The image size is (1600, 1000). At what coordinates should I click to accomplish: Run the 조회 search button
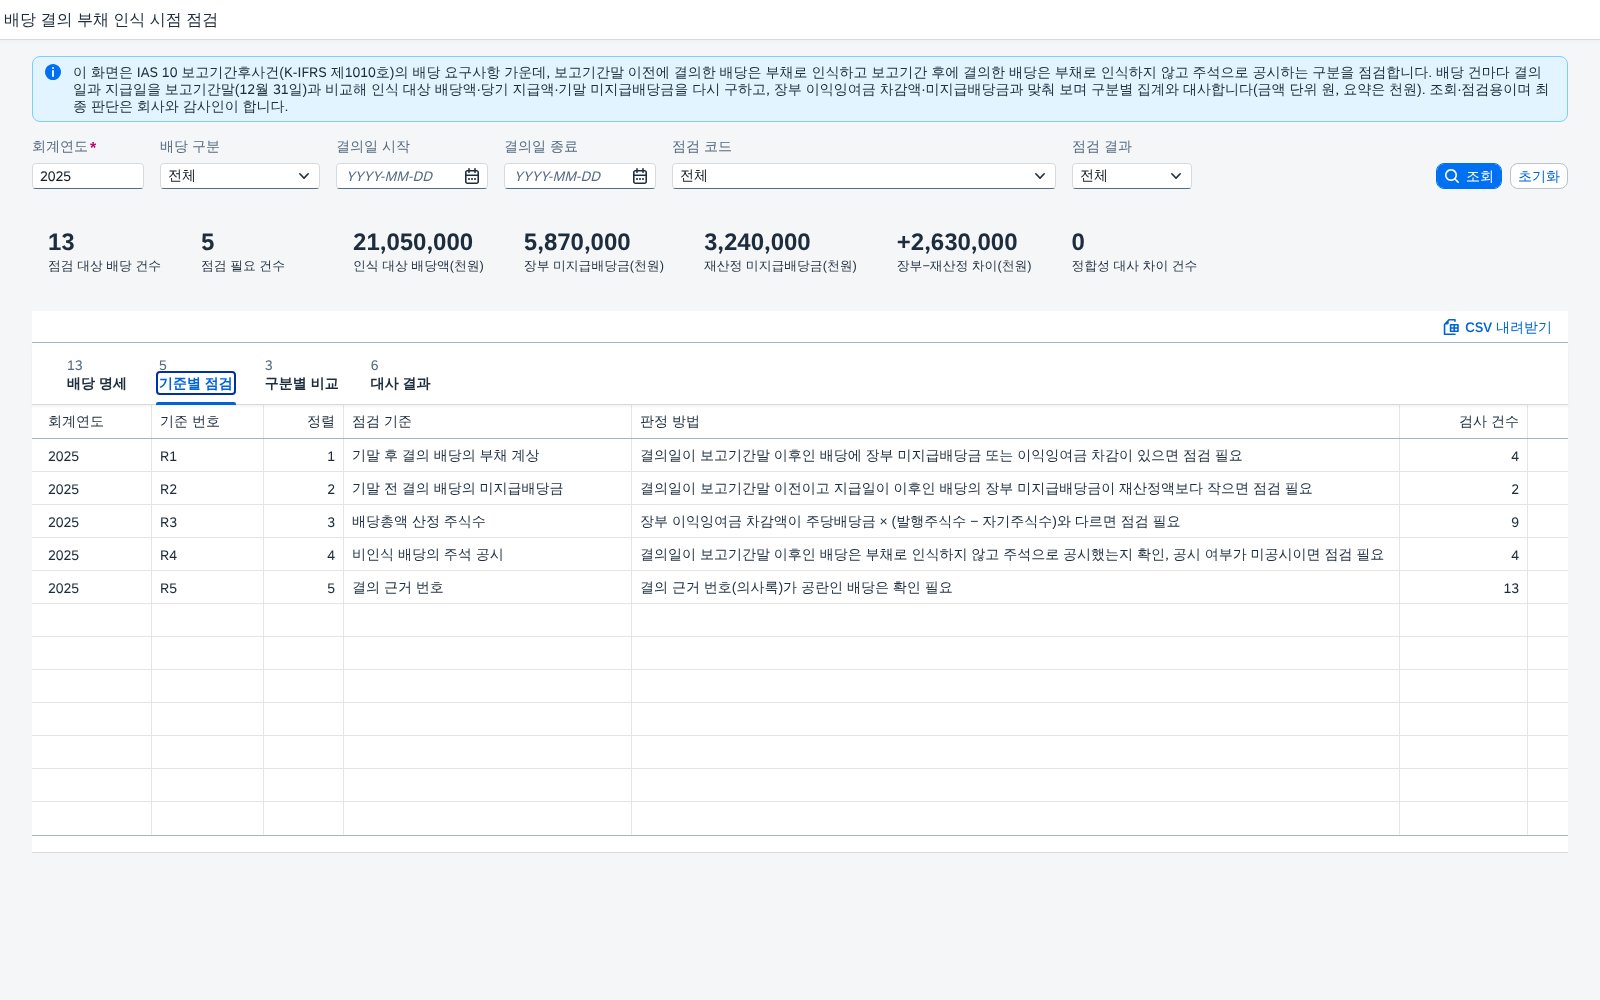click(x=1469, y=176)
